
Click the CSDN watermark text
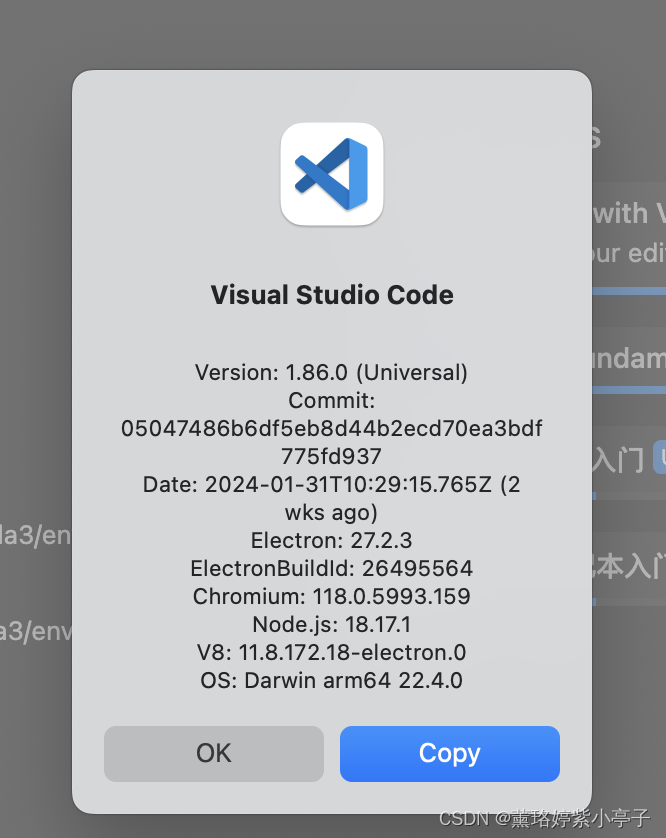[545, 818]
